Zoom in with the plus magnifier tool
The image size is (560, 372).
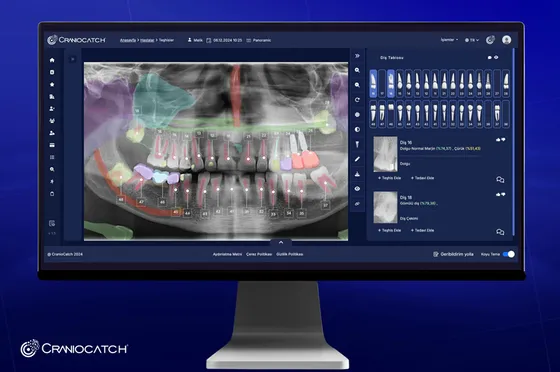click(x=357, y=70)
